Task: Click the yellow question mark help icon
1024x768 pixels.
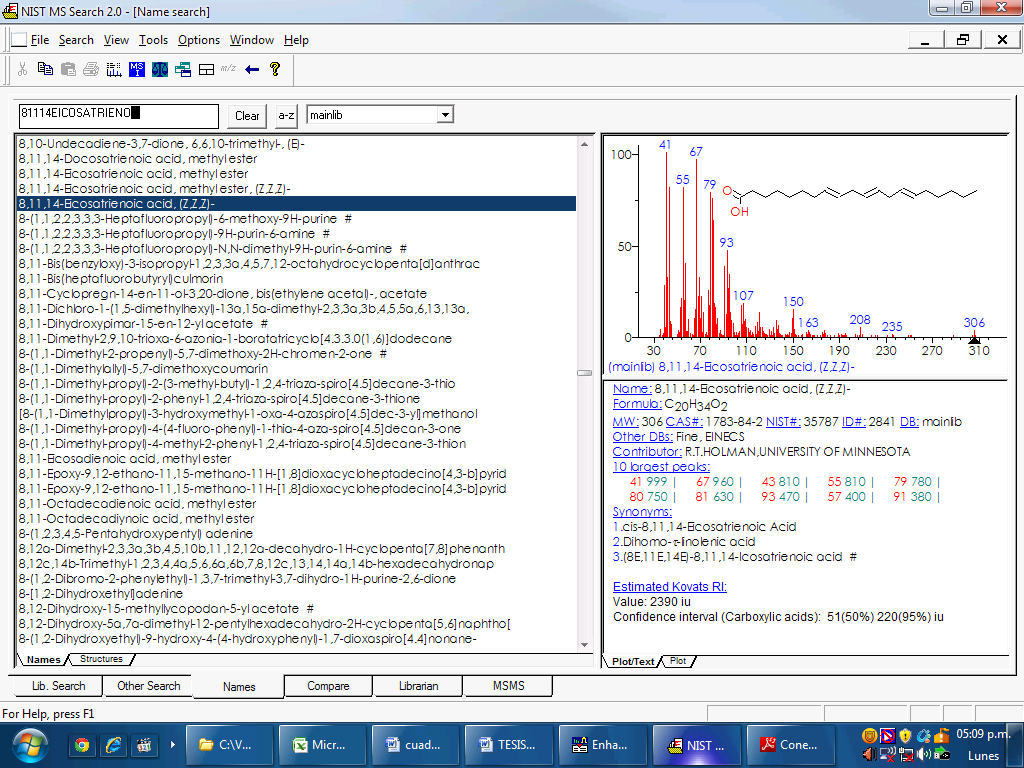Action: tap(275, 69)
